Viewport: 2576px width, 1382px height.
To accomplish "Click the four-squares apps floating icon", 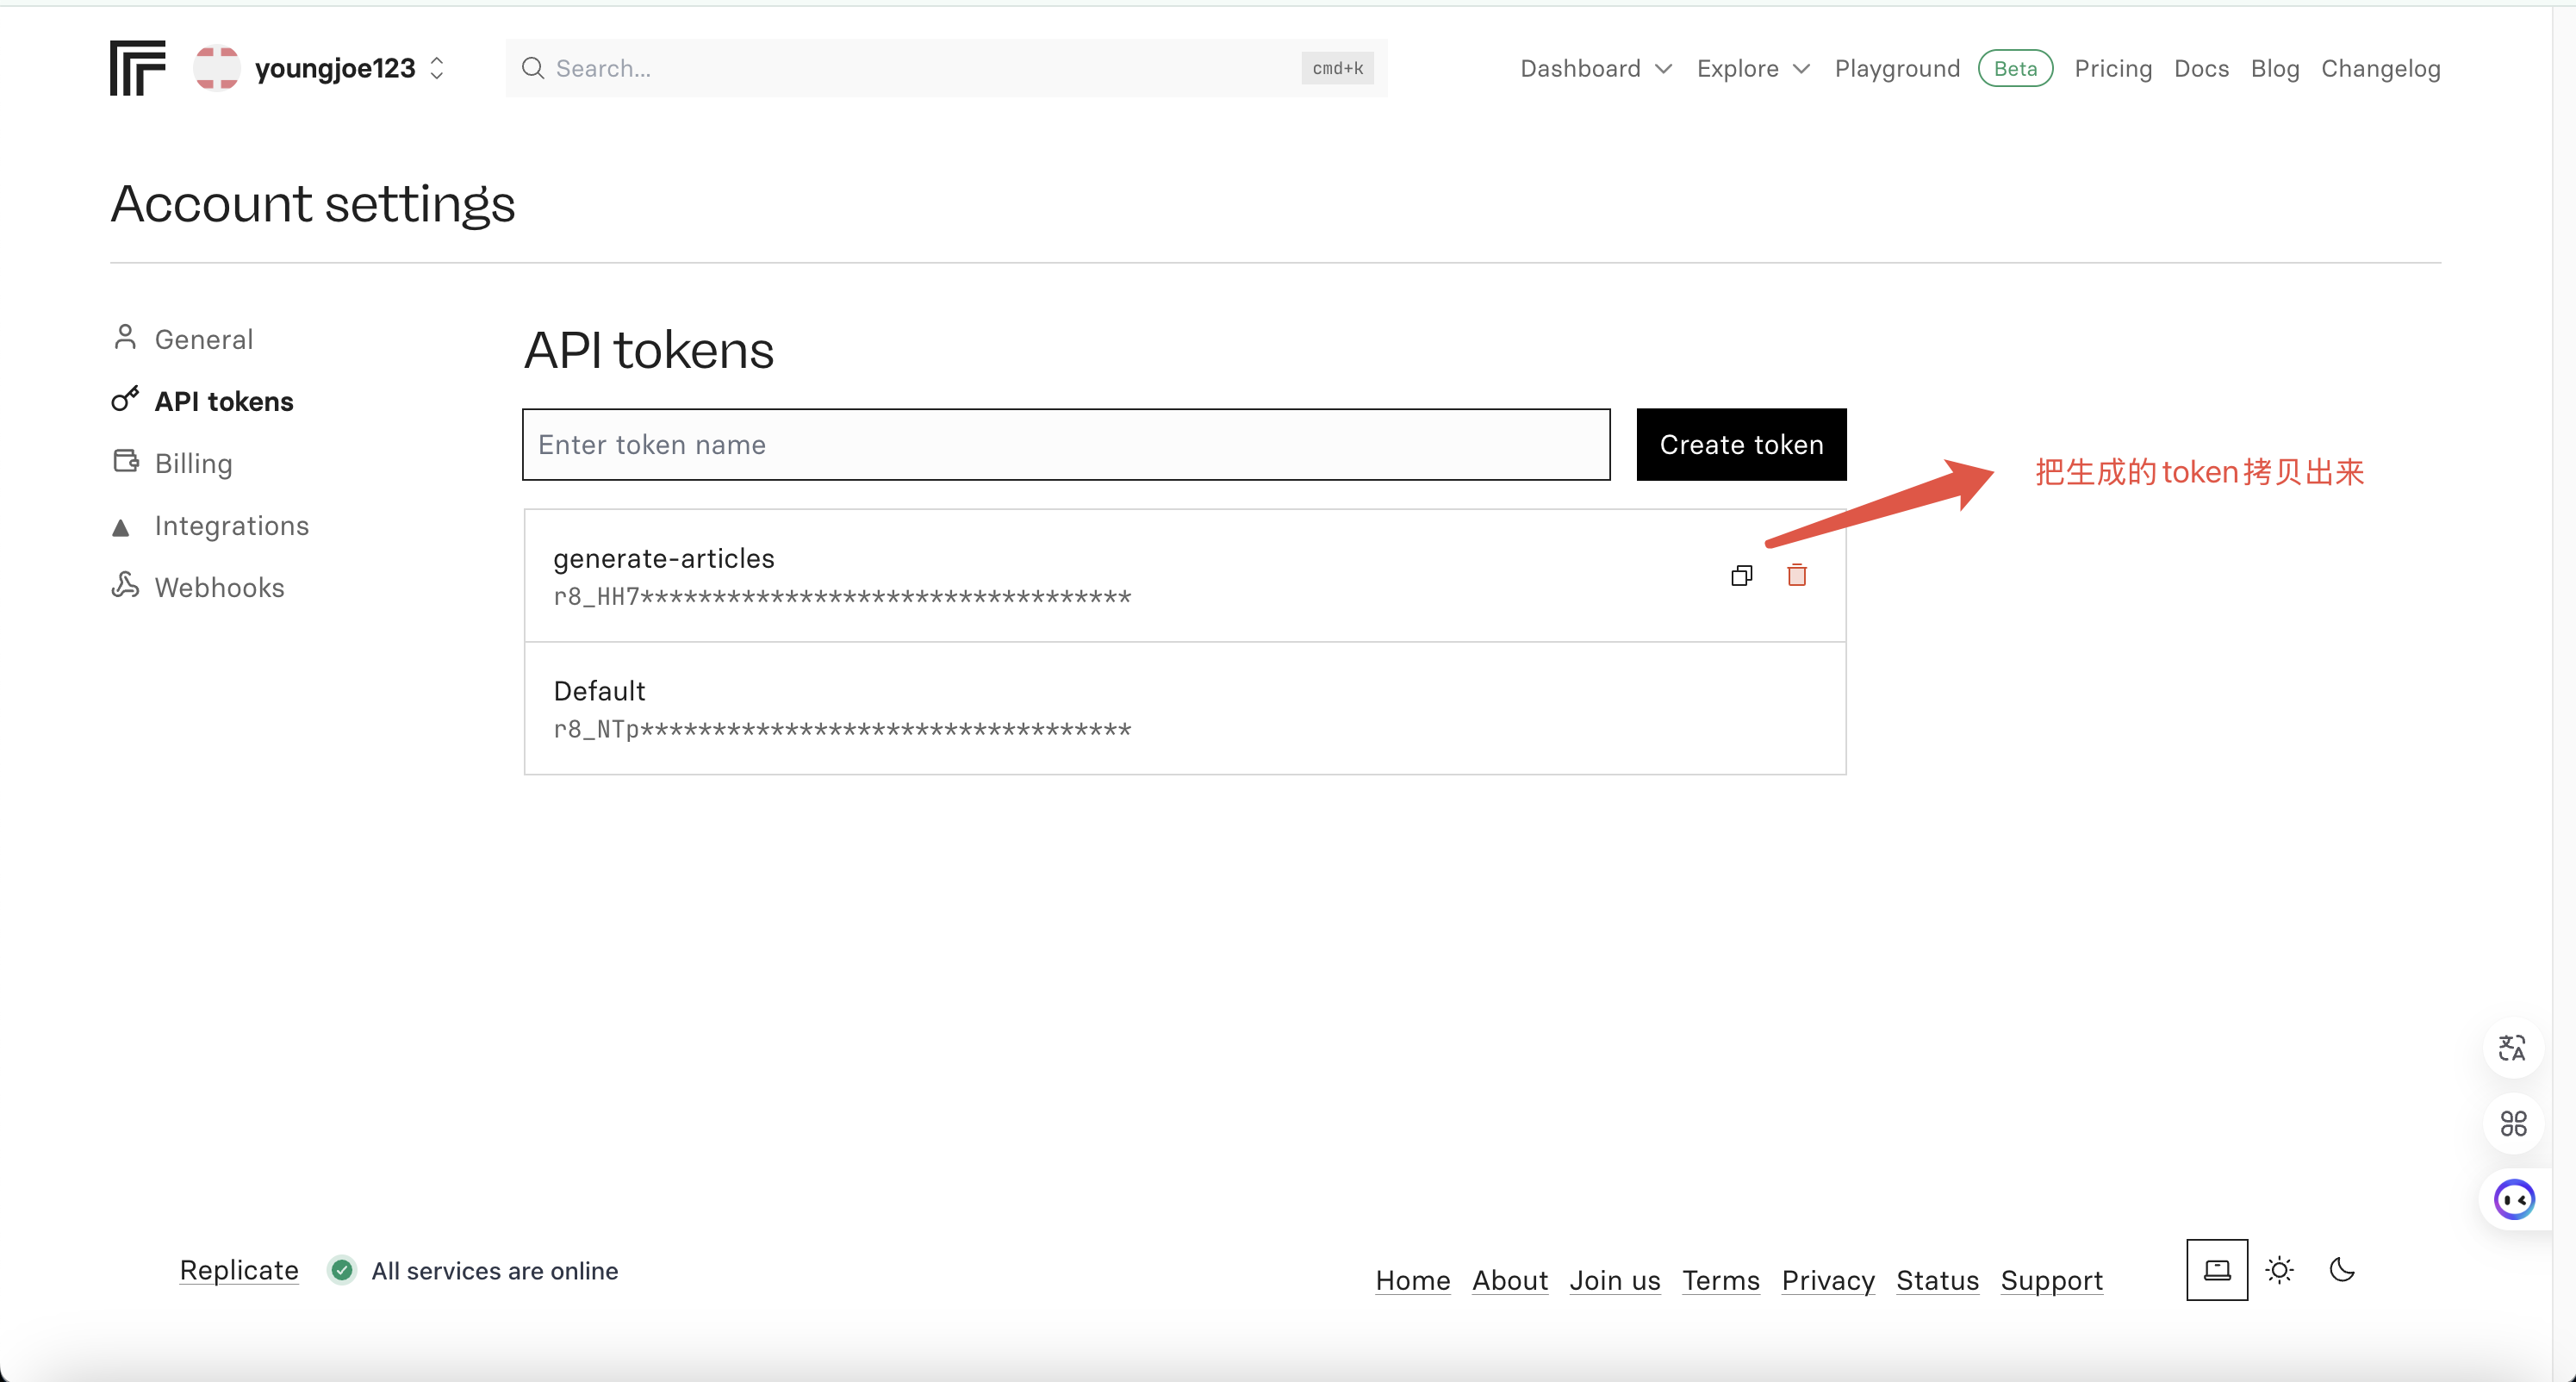I will 2512,1123.
